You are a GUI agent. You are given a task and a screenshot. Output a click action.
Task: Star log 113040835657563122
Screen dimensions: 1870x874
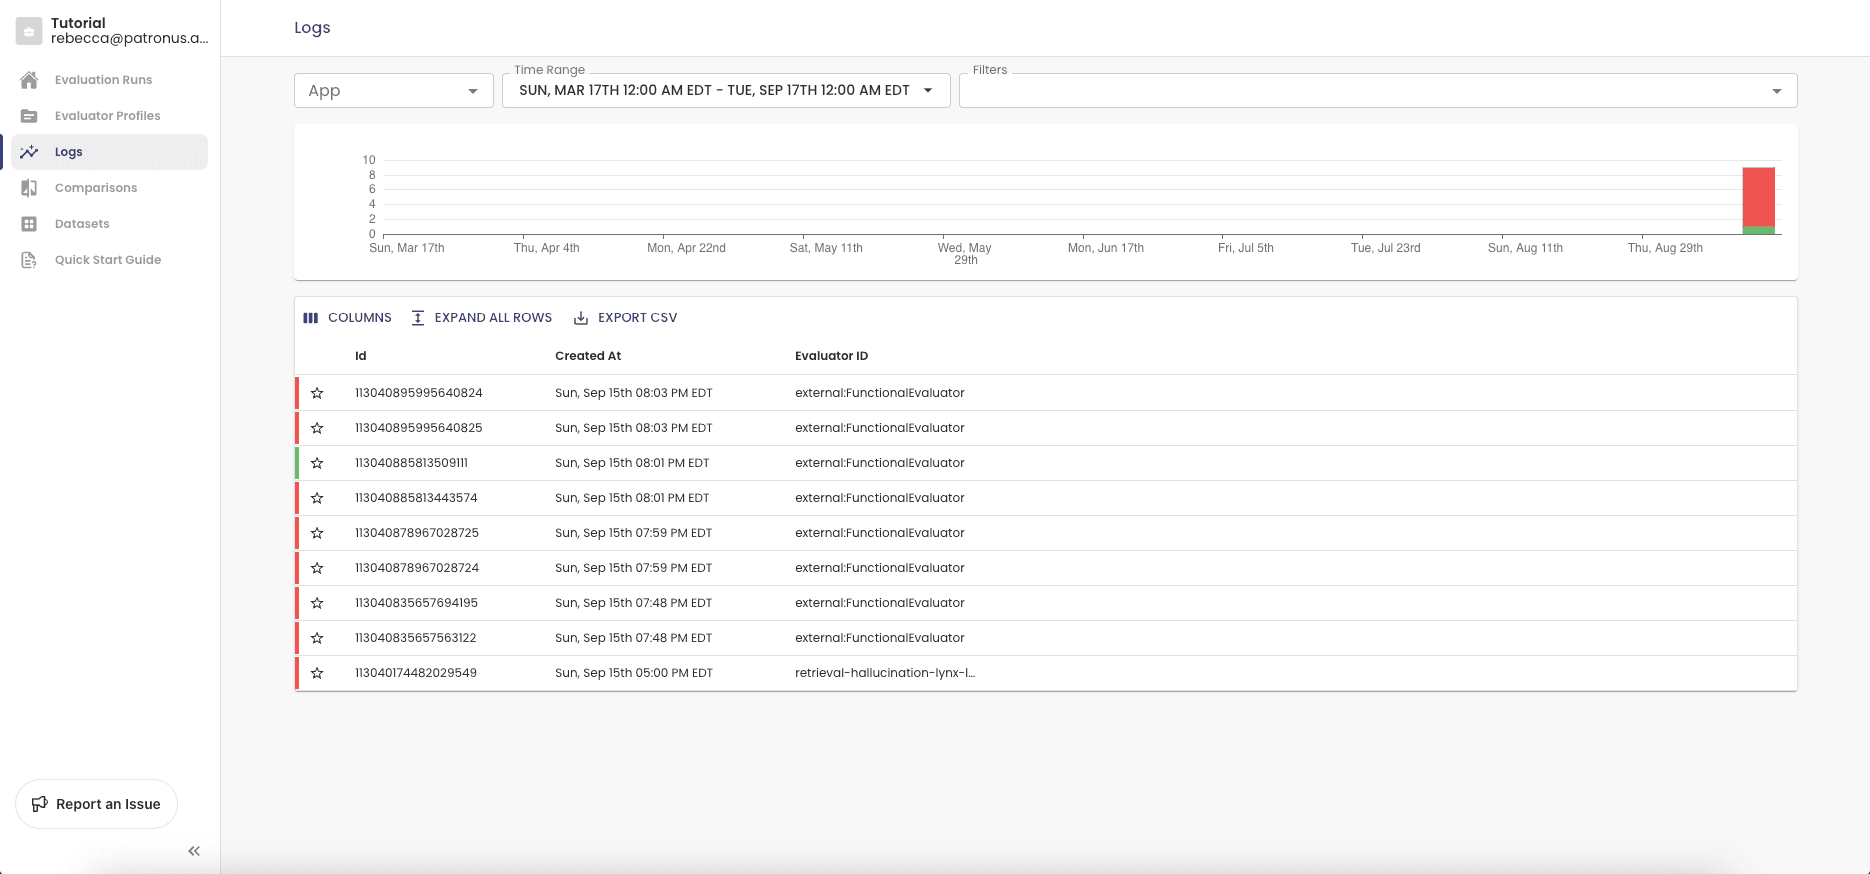pyautogui.click(x=317, y=638)
